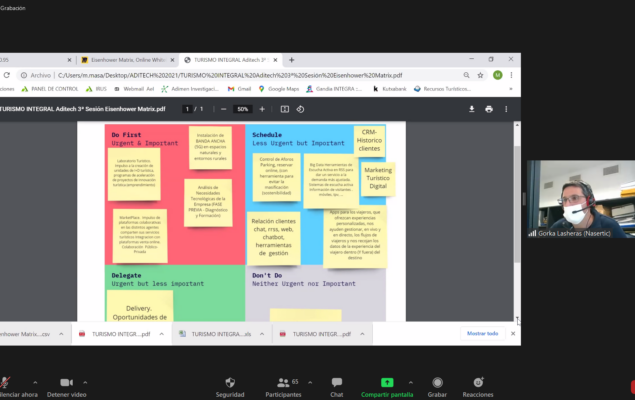Stop camera with Detener video
This screenshot has width=635, height=400.
coord(66,383)
